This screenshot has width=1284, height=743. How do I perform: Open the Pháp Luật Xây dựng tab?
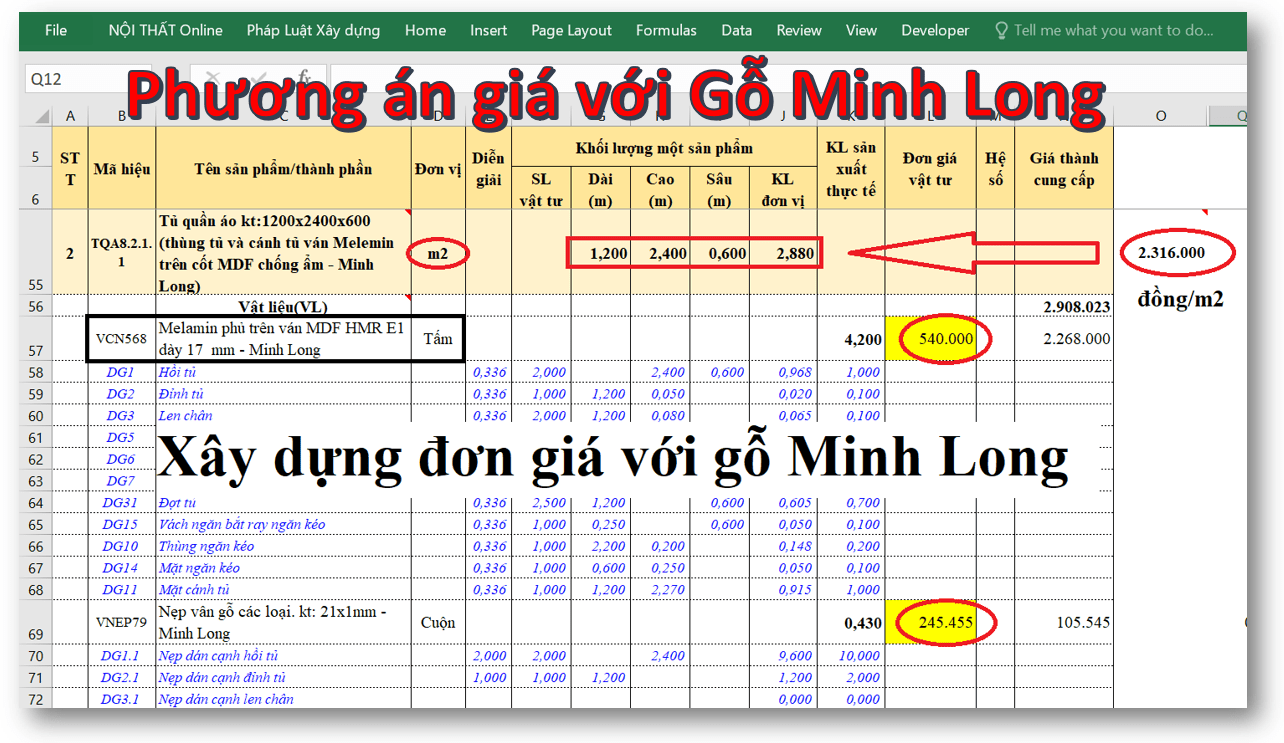(x=313, y=30)
